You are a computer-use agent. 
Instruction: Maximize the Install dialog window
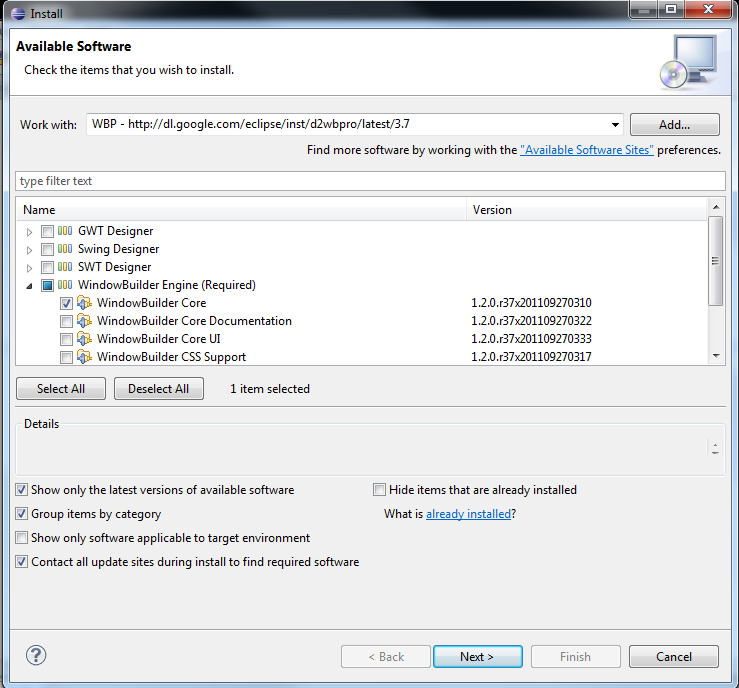point(671,9)
